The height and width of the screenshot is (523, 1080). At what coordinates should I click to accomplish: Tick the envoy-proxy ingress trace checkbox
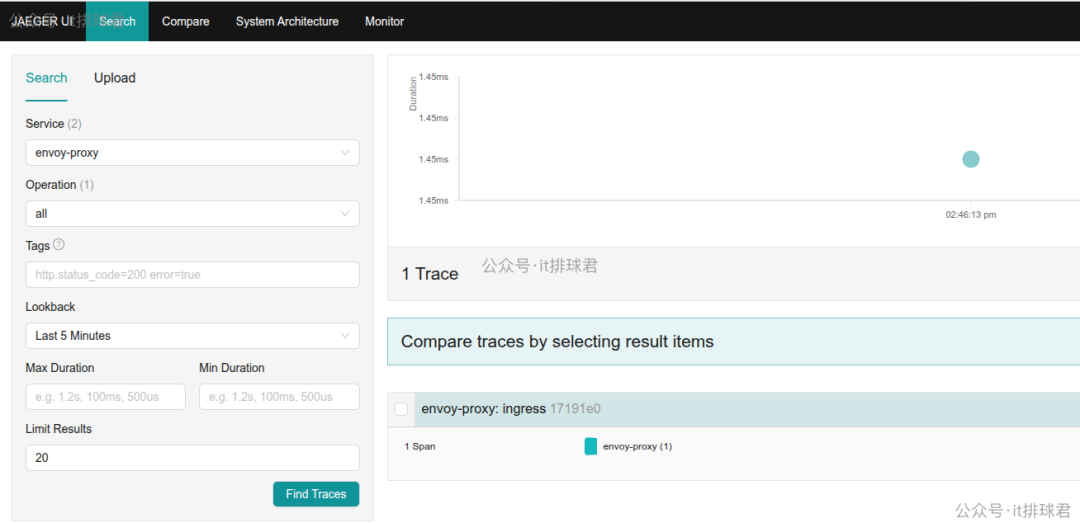tap(402, 409)
